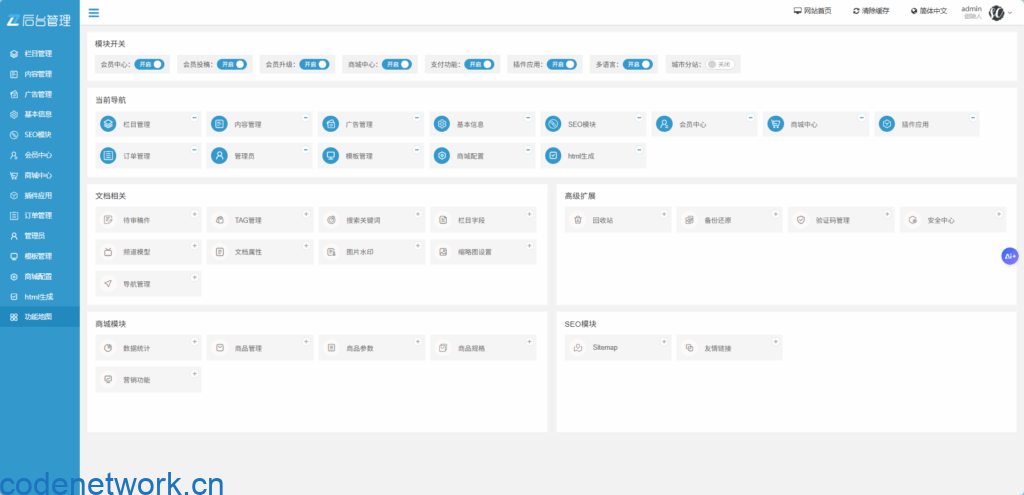Click the Sitemap icon in SEO模块
The width and height of the screenshot is (1024, 495).
point(577,348)
